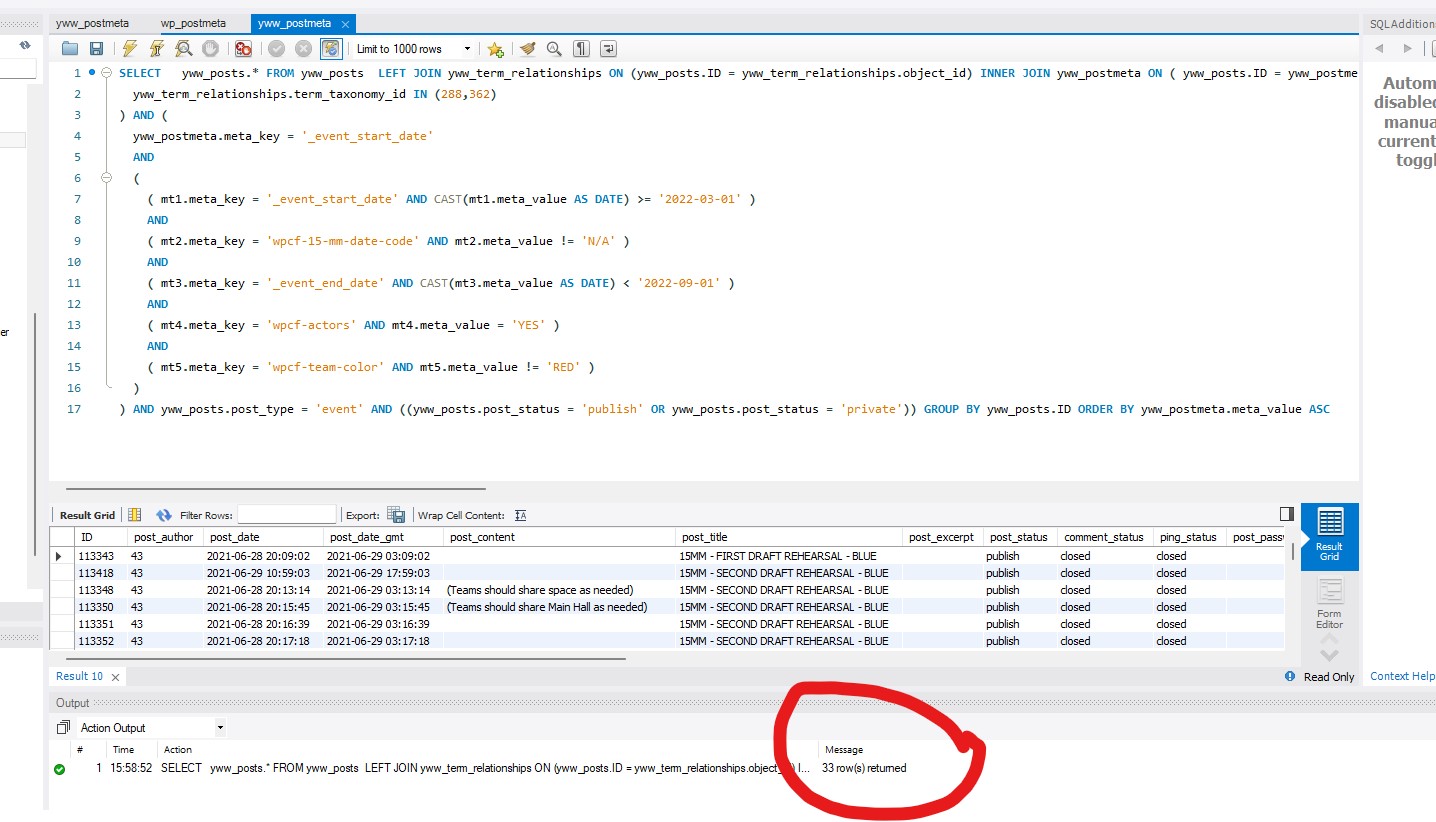The width and height of the screenshot is (1436, 822).
Task: Click the green success icon in output row 1
Action: tap(60, 769)
